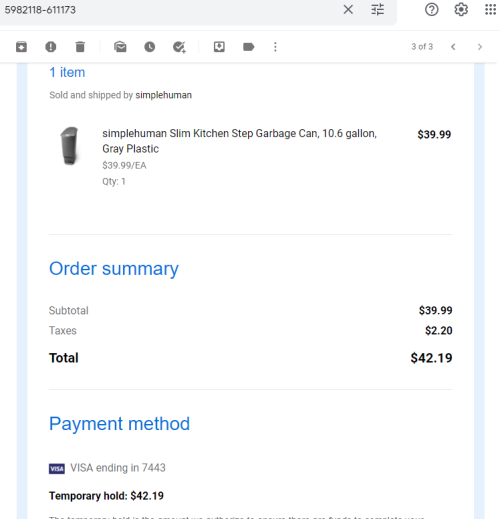500x519 pixels.
Task: Click the garbage can product thumbnail
Action: click(x=69, y=146)
